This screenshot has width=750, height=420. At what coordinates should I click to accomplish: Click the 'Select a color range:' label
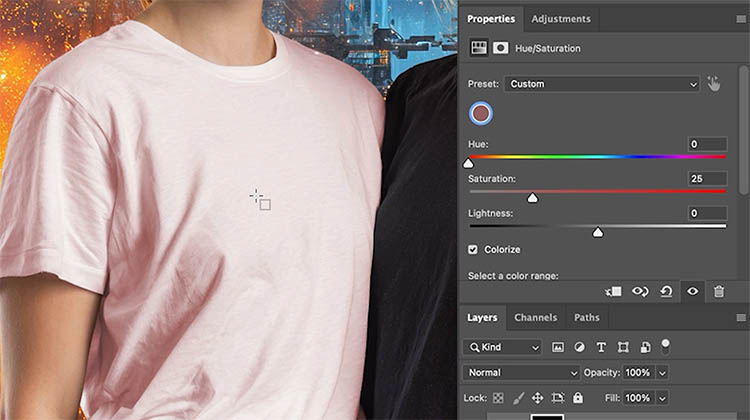click(513, 276)
